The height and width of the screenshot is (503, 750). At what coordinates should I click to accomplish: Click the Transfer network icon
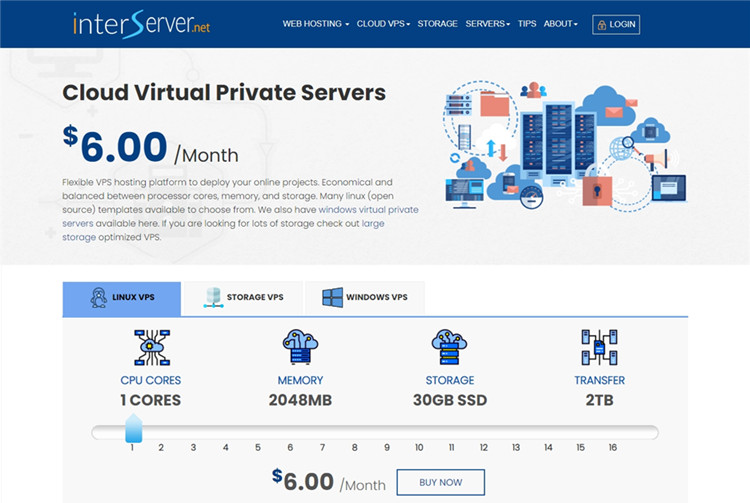coord(599,347)
